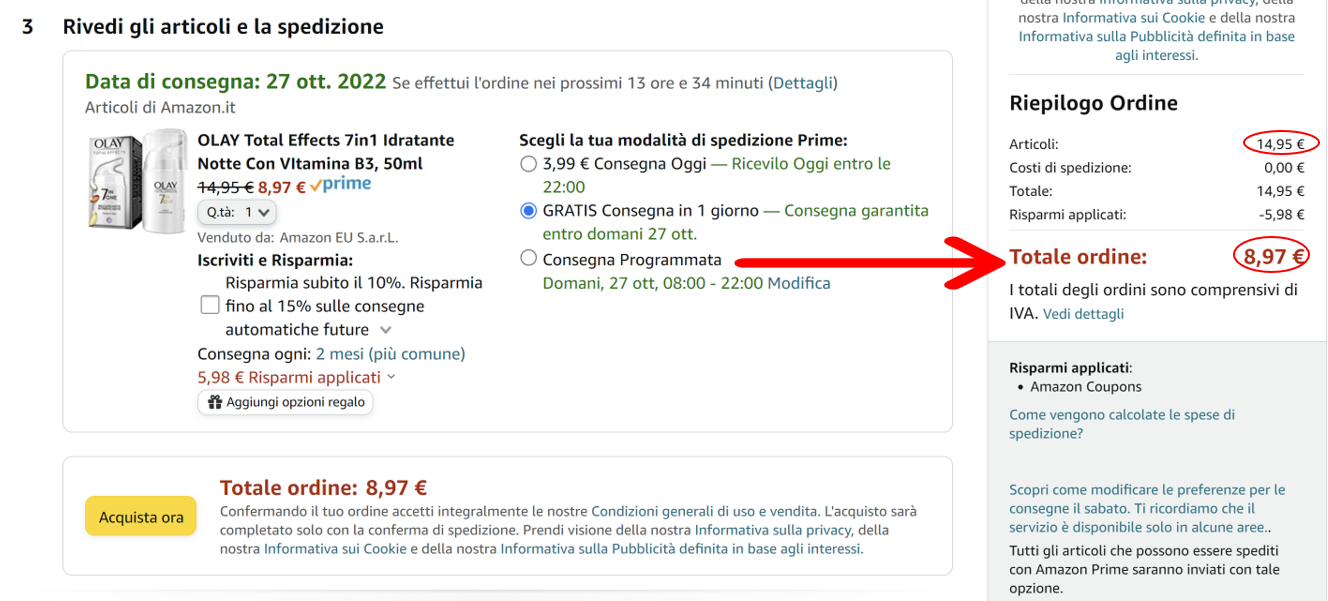The width and height of the screenshot is (1328, 601).
Task: Open Vedi dettagli link about IVA
Action: (1083, 314)
